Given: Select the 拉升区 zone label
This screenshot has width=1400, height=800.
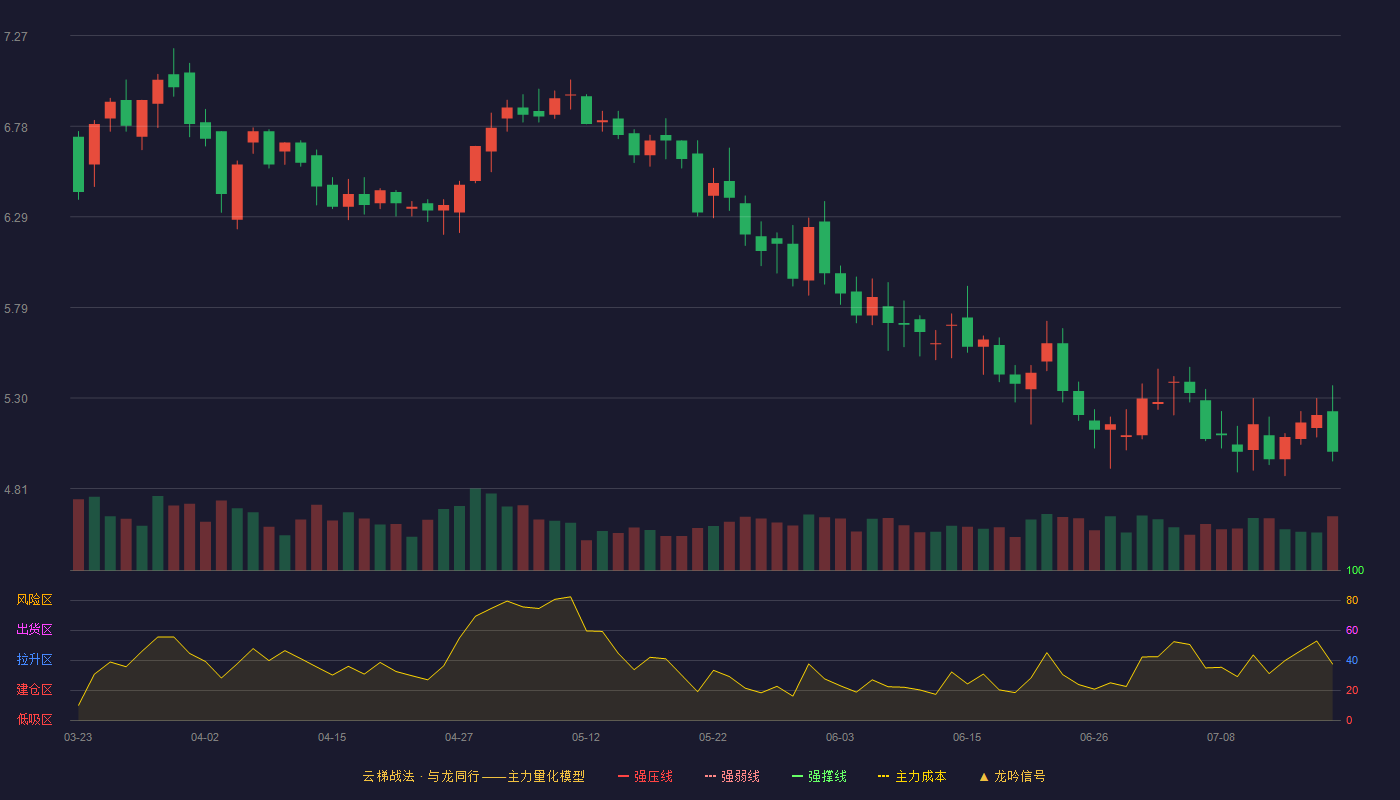Looking at the screenshot, I should (34, 660).
